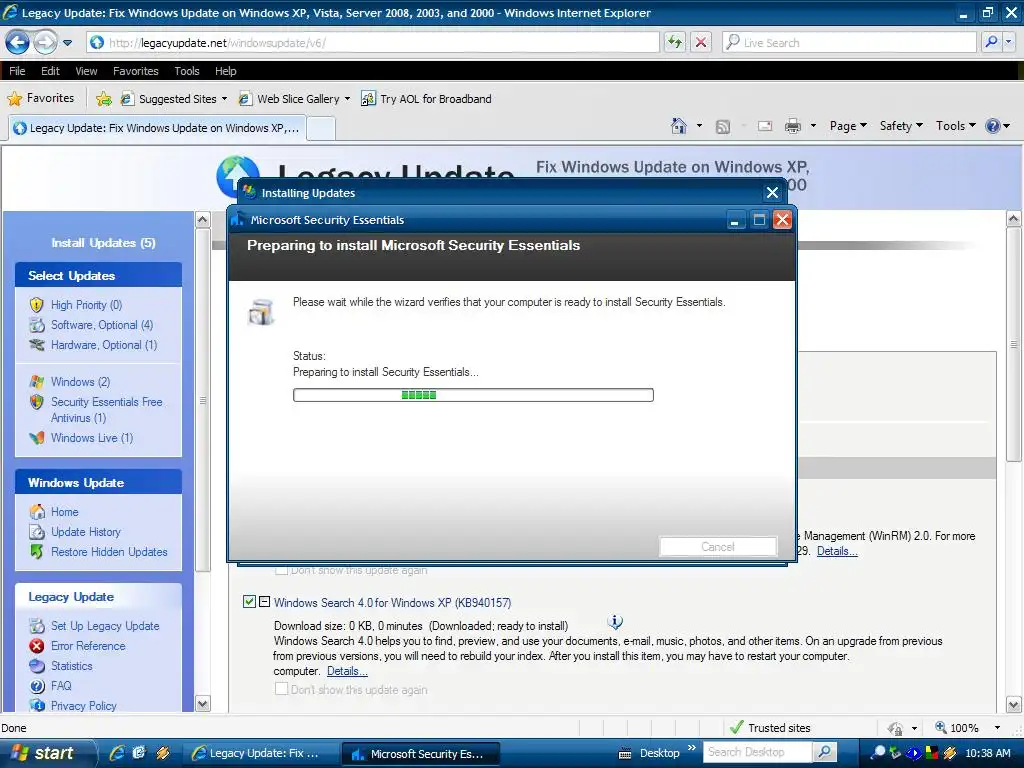The image size is (1024, 768).
Task: Switch to Microsoft Security Essentials taskbar button
Action: point(421,754)
